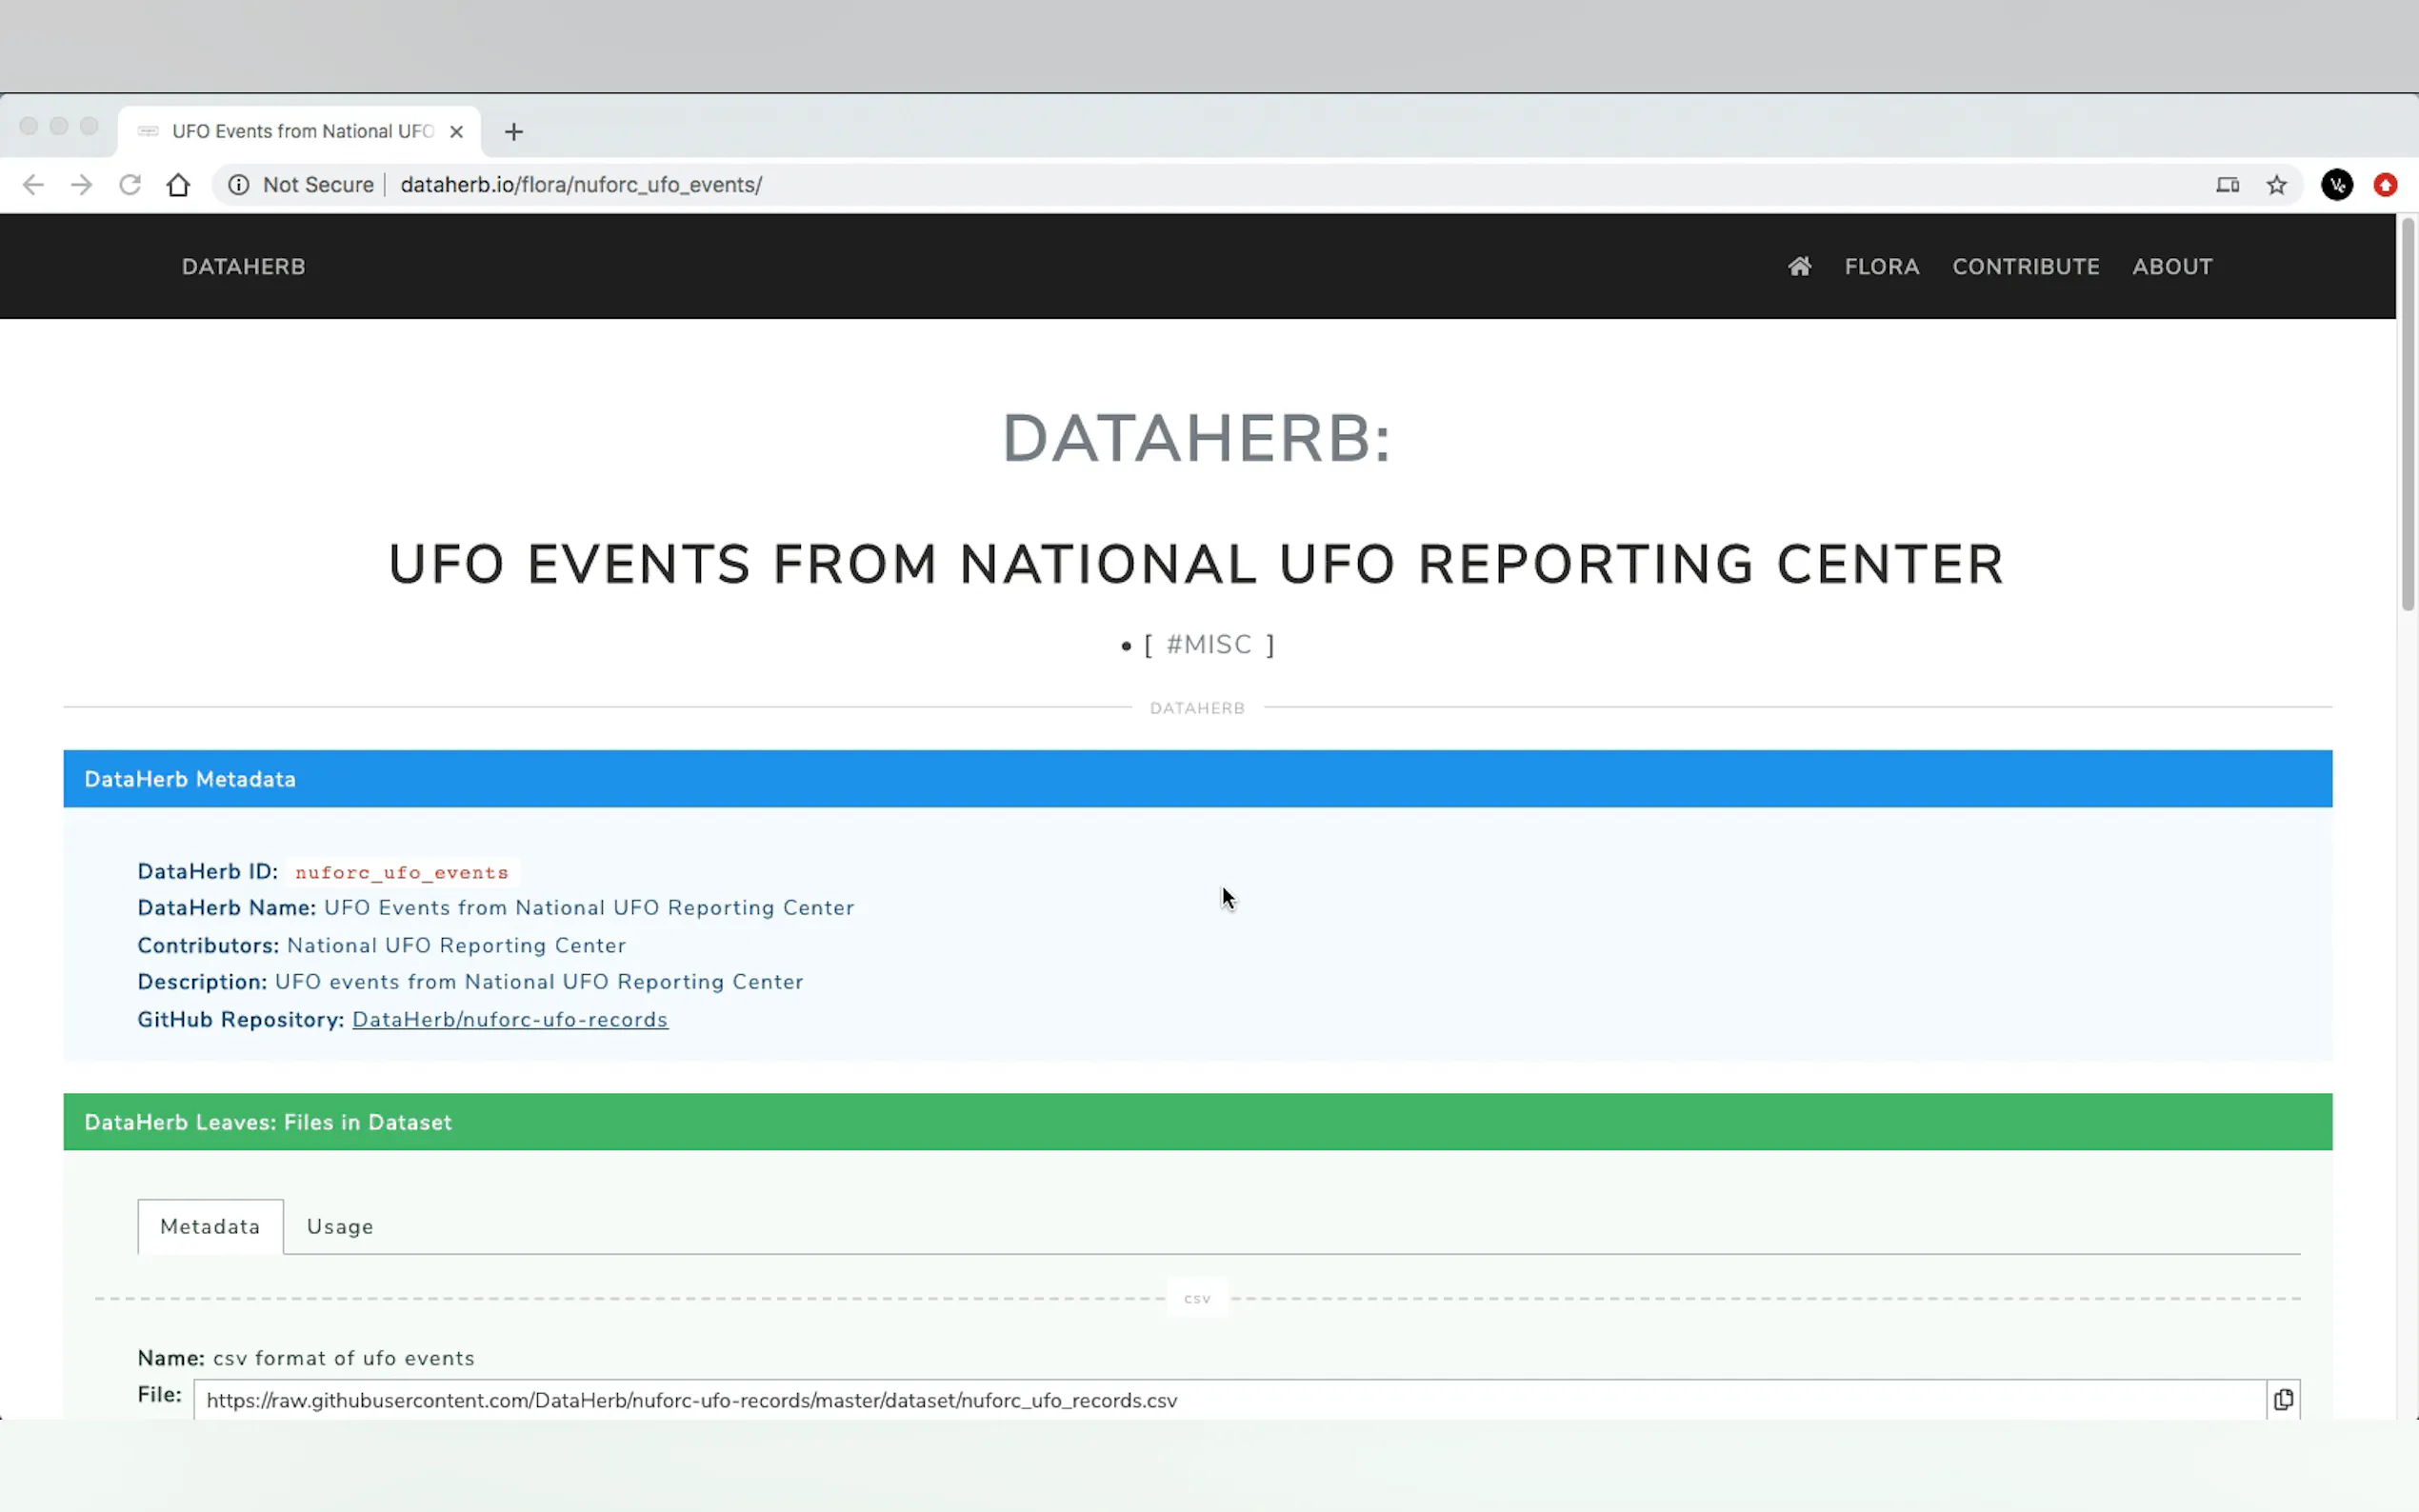The height and width of the screenshot is (1512, 2419).
Task: Close the UFO Events tab
Action: coord(456,132)
